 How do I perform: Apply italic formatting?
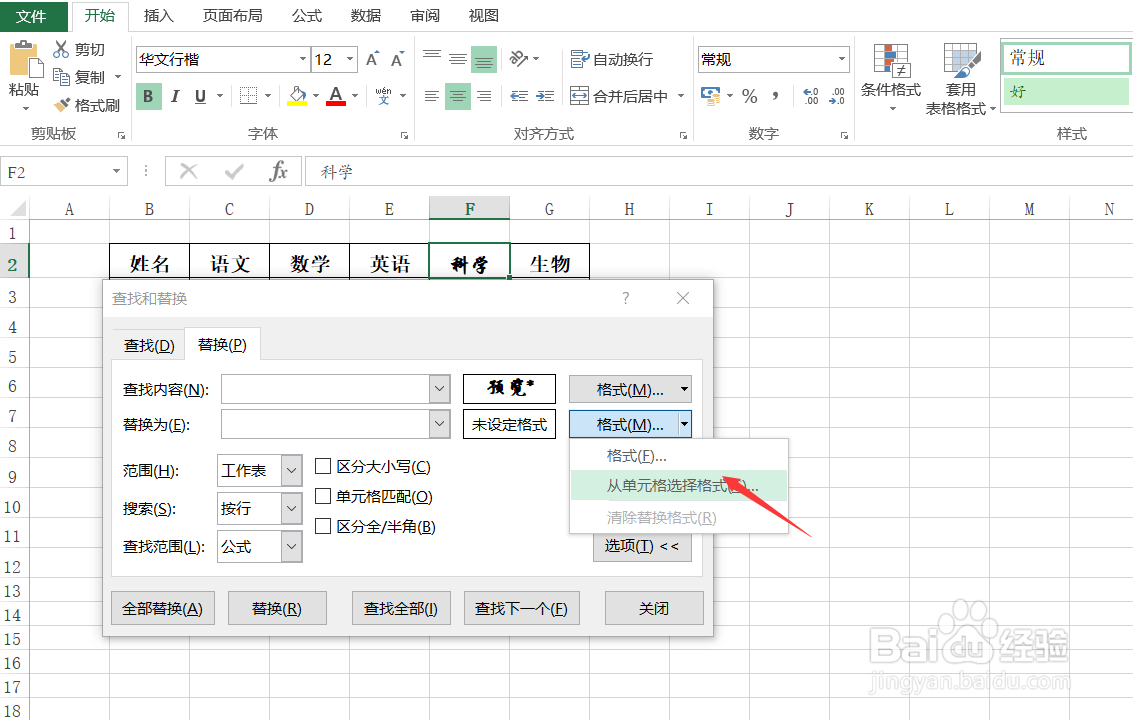175,95
